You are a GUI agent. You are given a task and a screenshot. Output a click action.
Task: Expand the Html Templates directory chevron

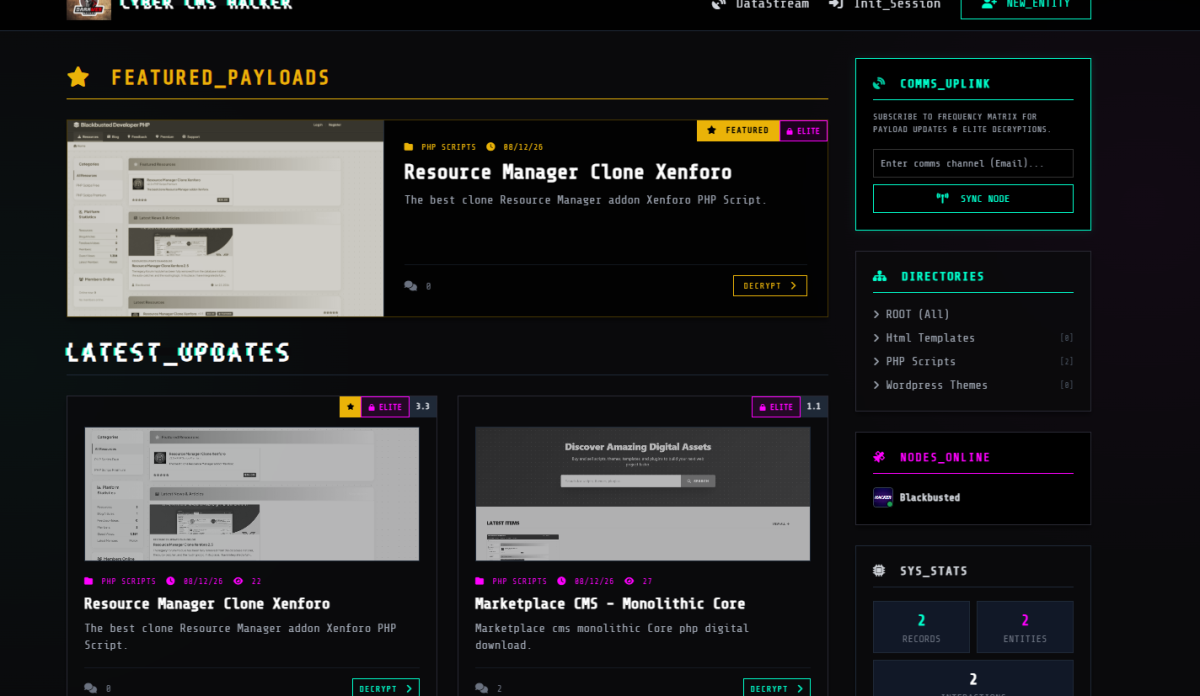coord(877,338)
